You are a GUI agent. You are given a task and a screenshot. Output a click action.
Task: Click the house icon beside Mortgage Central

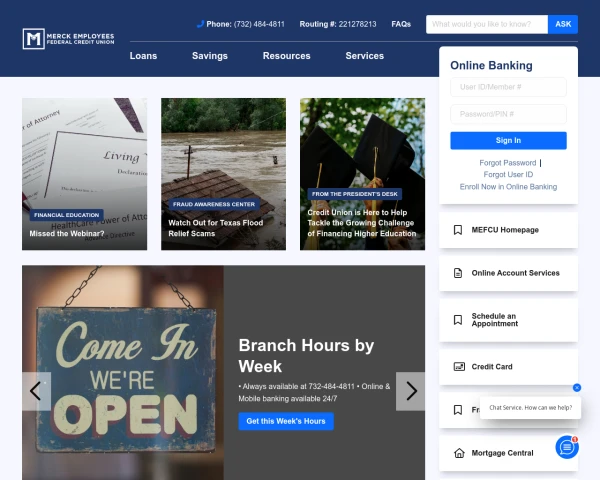(459, 453)
